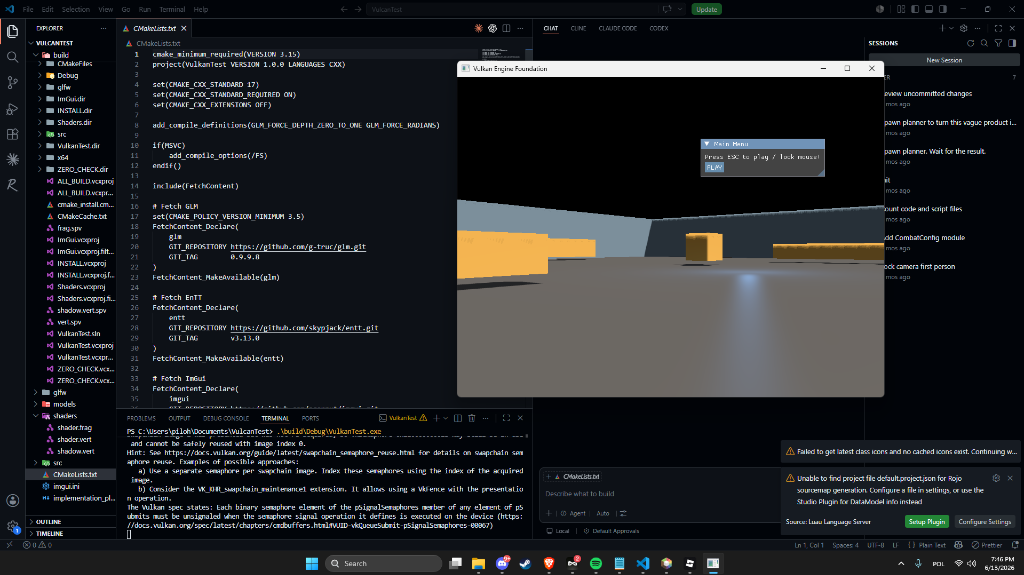
Task: Open File Explorer from the taskbar
Action: click(479, 563)
